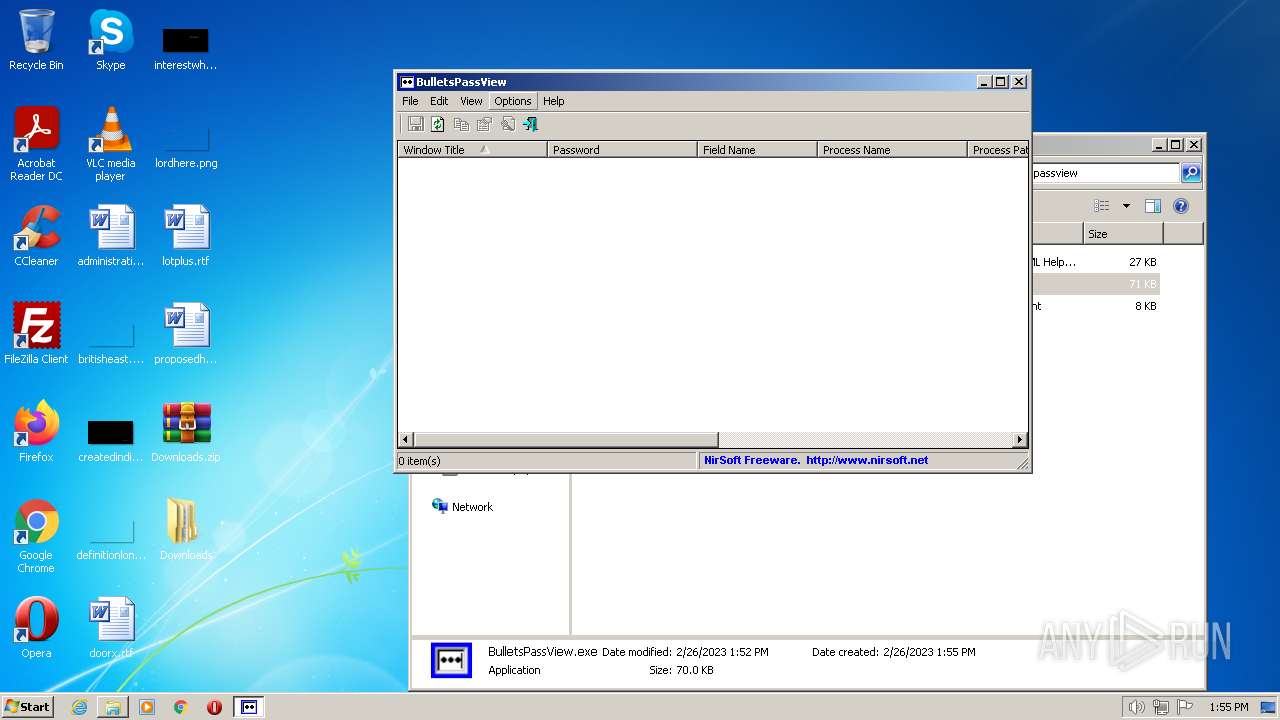1280x720 pixels.
Task: Click Internet Explorer taskbar icon
Action: (79, 707)
